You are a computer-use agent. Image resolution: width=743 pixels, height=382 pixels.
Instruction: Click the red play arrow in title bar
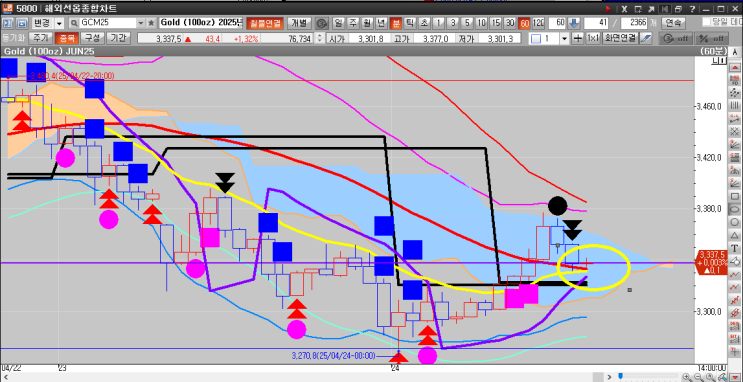pos(608,9)
